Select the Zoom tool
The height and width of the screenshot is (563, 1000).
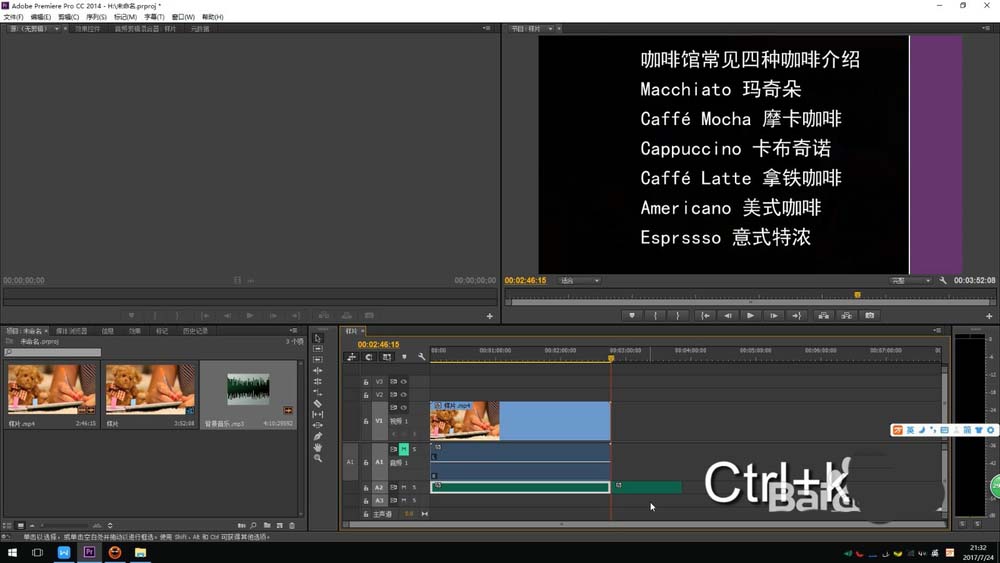tap(318, 458)
